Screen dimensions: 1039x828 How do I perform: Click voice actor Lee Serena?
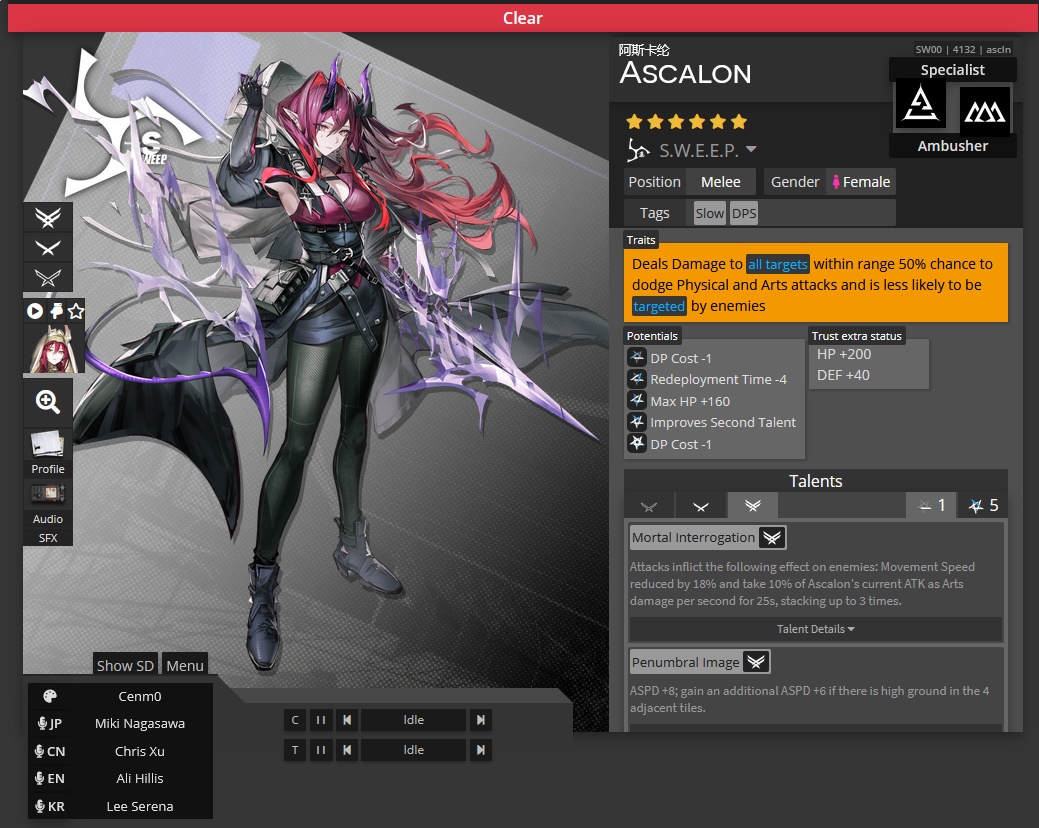pos(140,806)
